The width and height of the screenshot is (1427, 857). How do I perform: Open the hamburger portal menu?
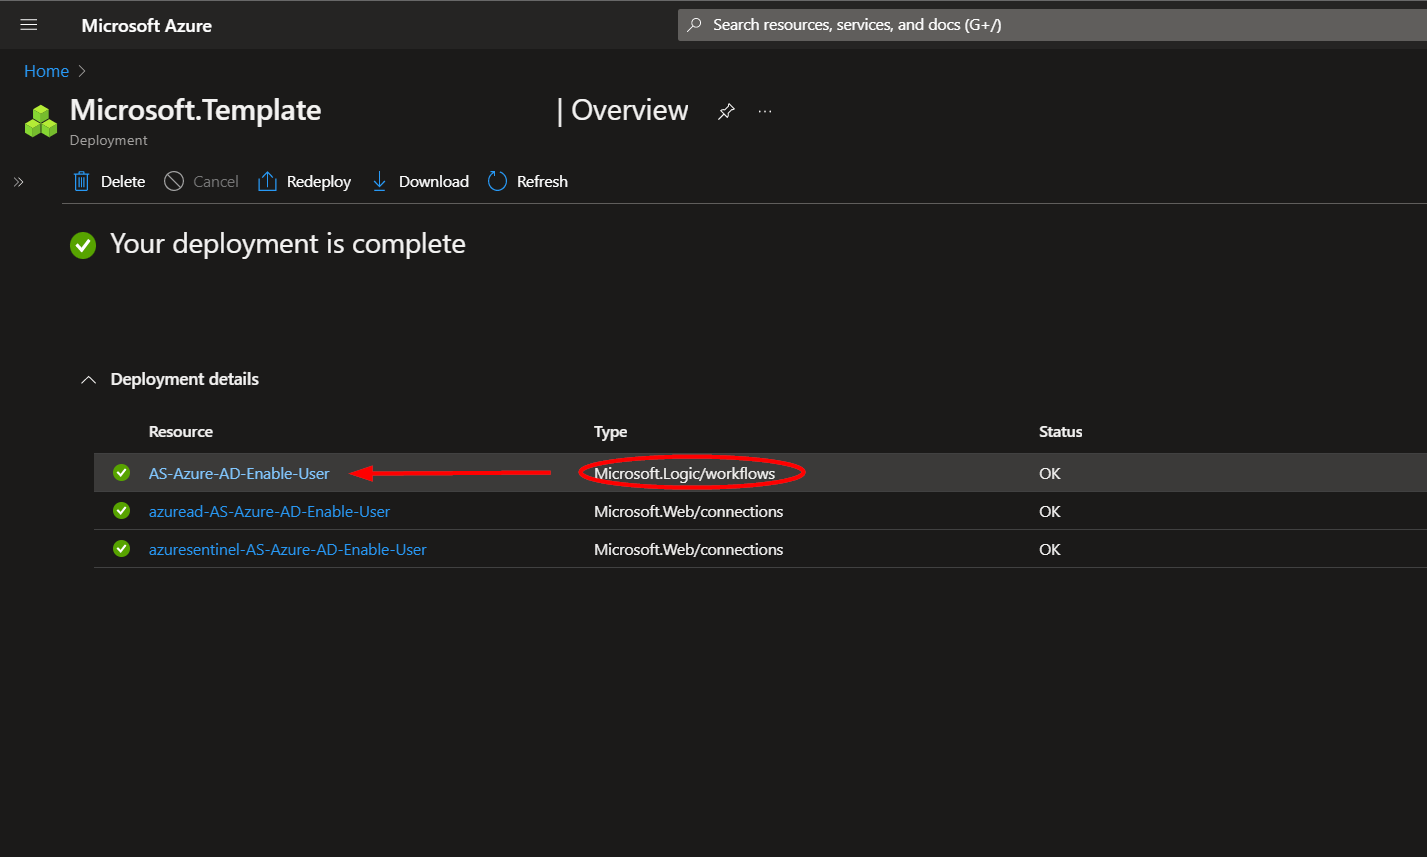coord(29,25)
